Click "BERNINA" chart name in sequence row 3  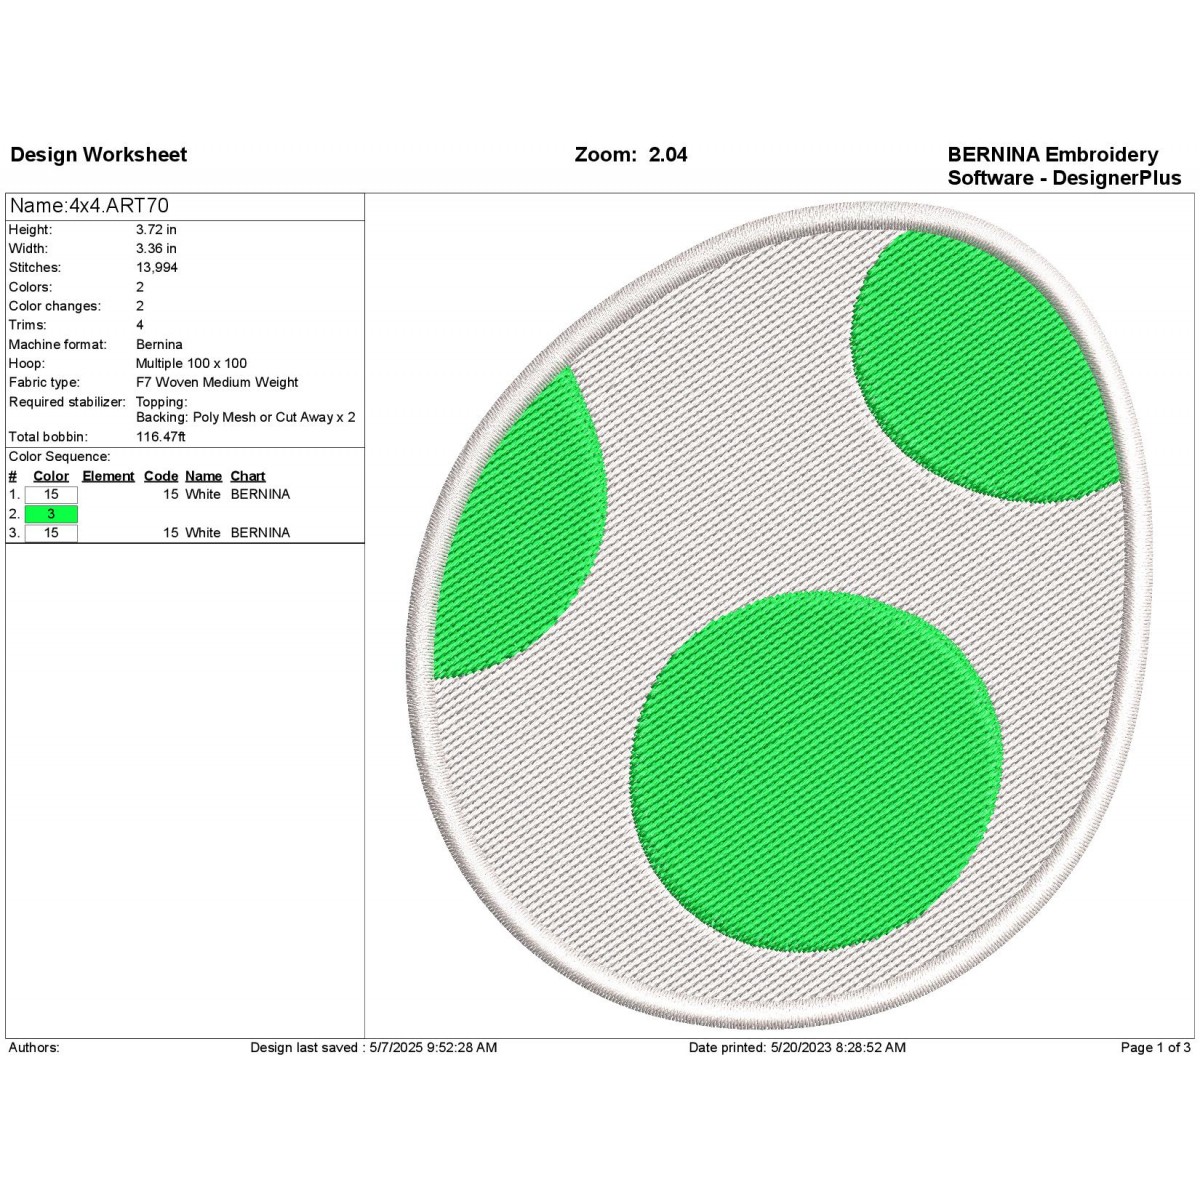click(x=260, y=533)
